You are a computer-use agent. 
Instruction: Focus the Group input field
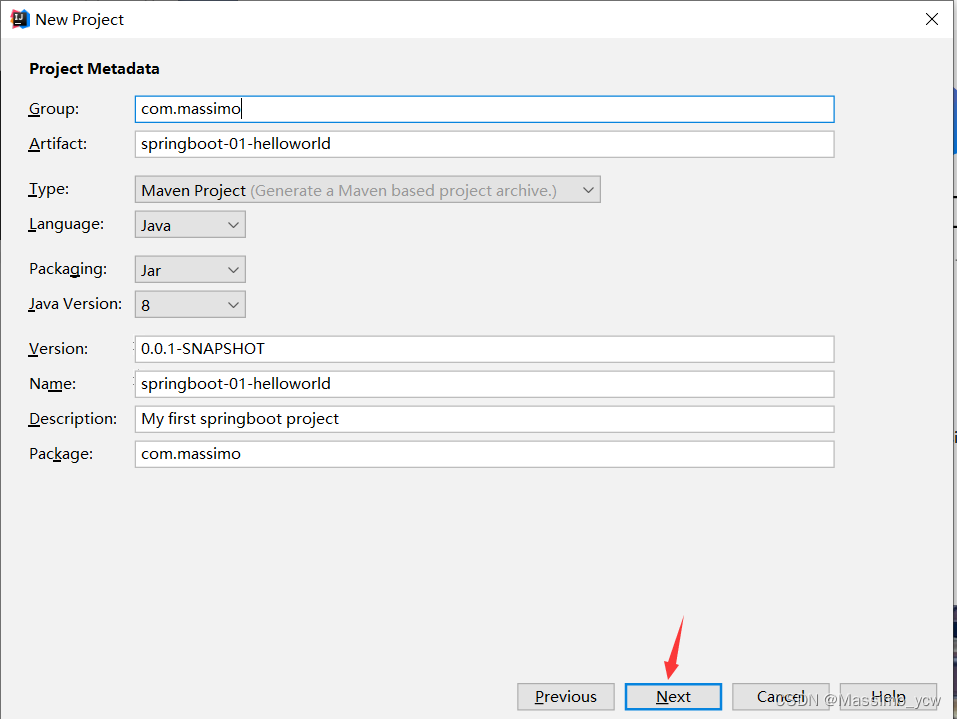484,109
